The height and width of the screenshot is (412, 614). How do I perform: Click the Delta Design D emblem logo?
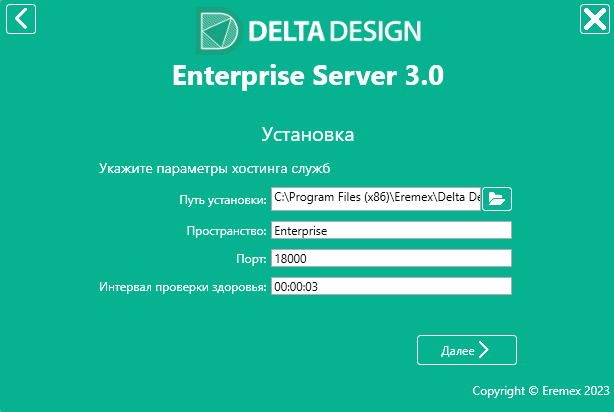219,31
